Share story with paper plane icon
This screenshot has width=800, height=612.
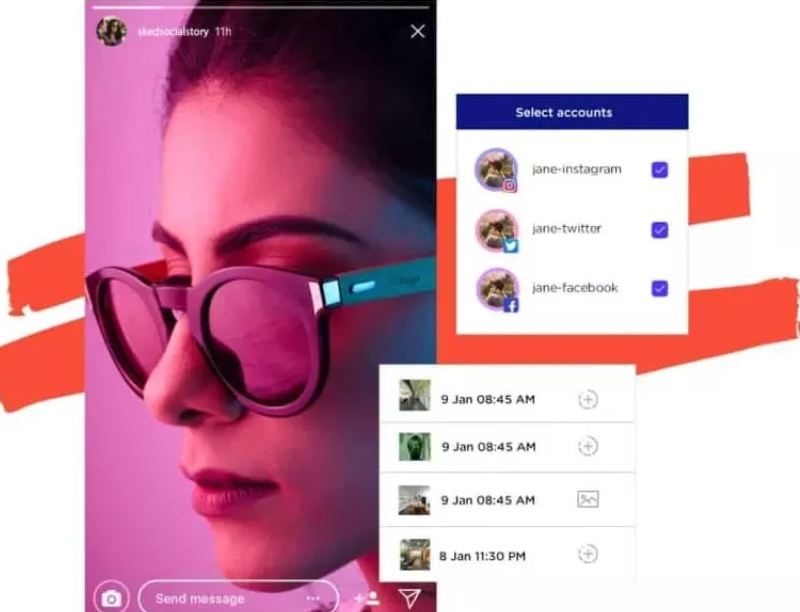tap(410, 598)
